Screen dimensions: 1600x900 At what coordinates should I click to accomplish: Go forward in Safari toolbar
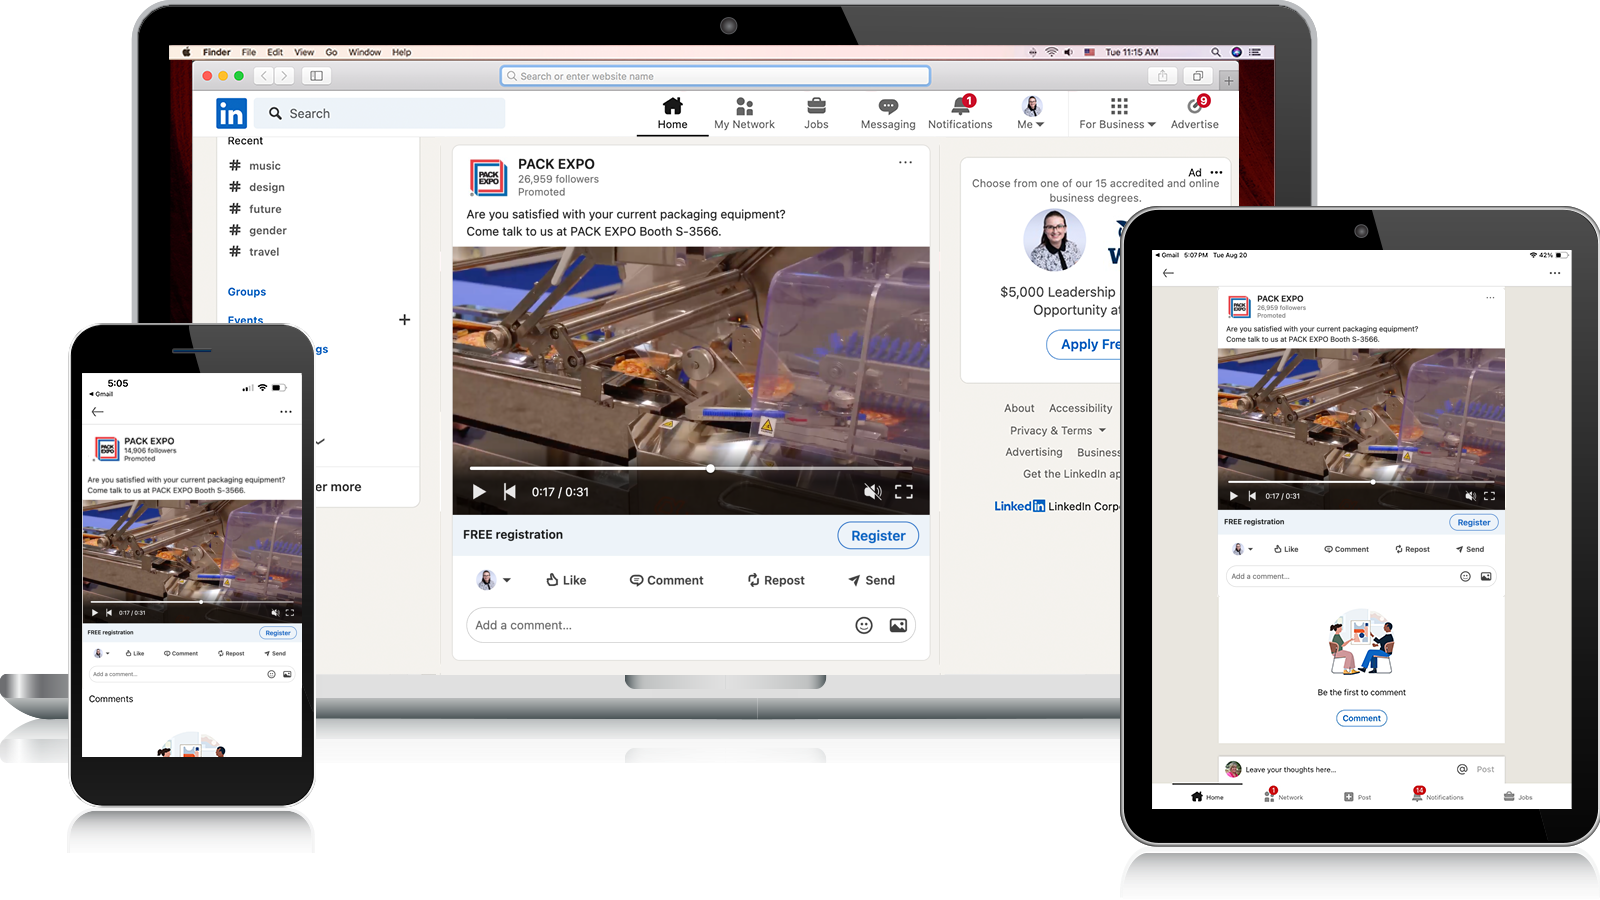coord(284,76)
